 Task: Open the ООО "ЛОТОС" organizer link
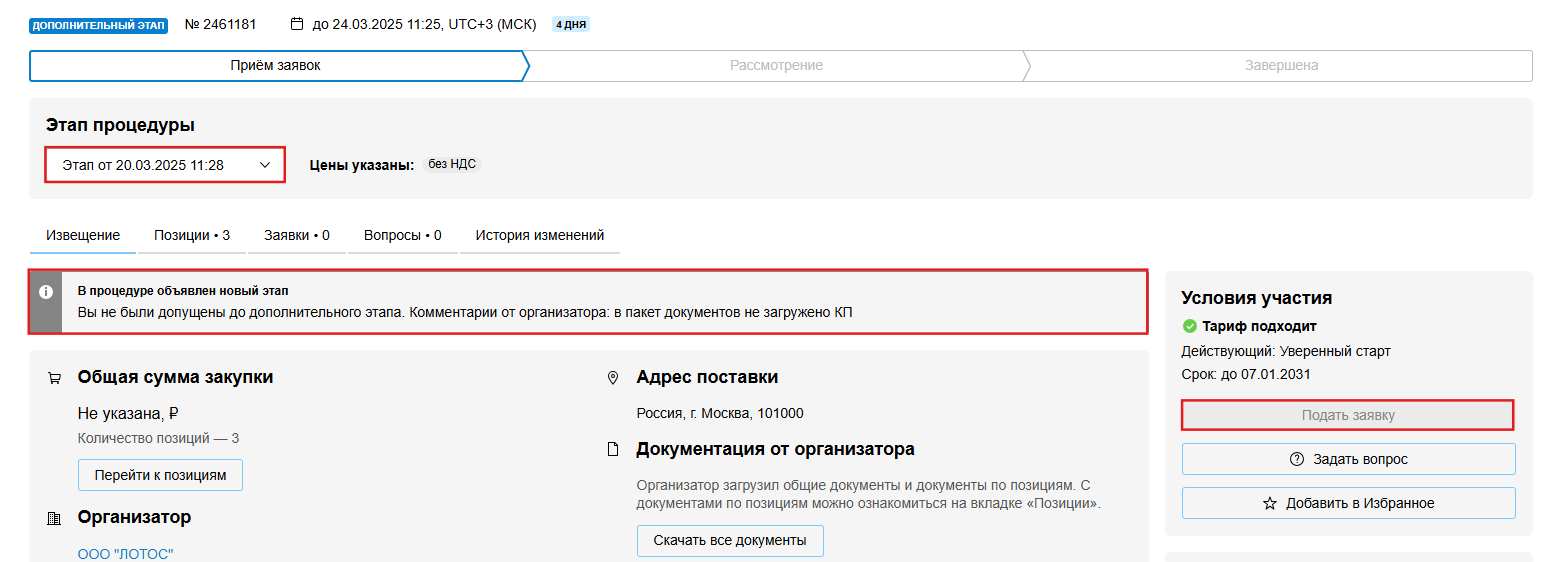126,554
